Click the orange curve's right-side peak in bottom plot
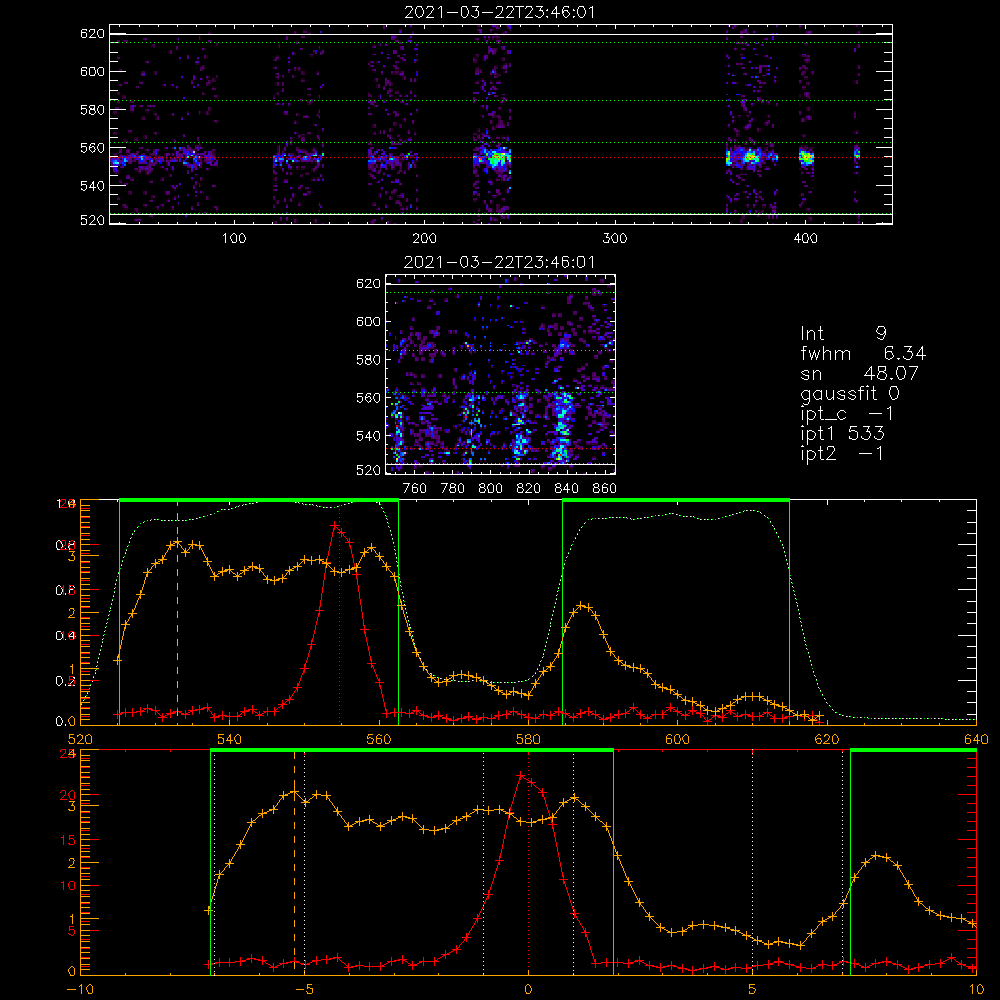 pos(876,855)
